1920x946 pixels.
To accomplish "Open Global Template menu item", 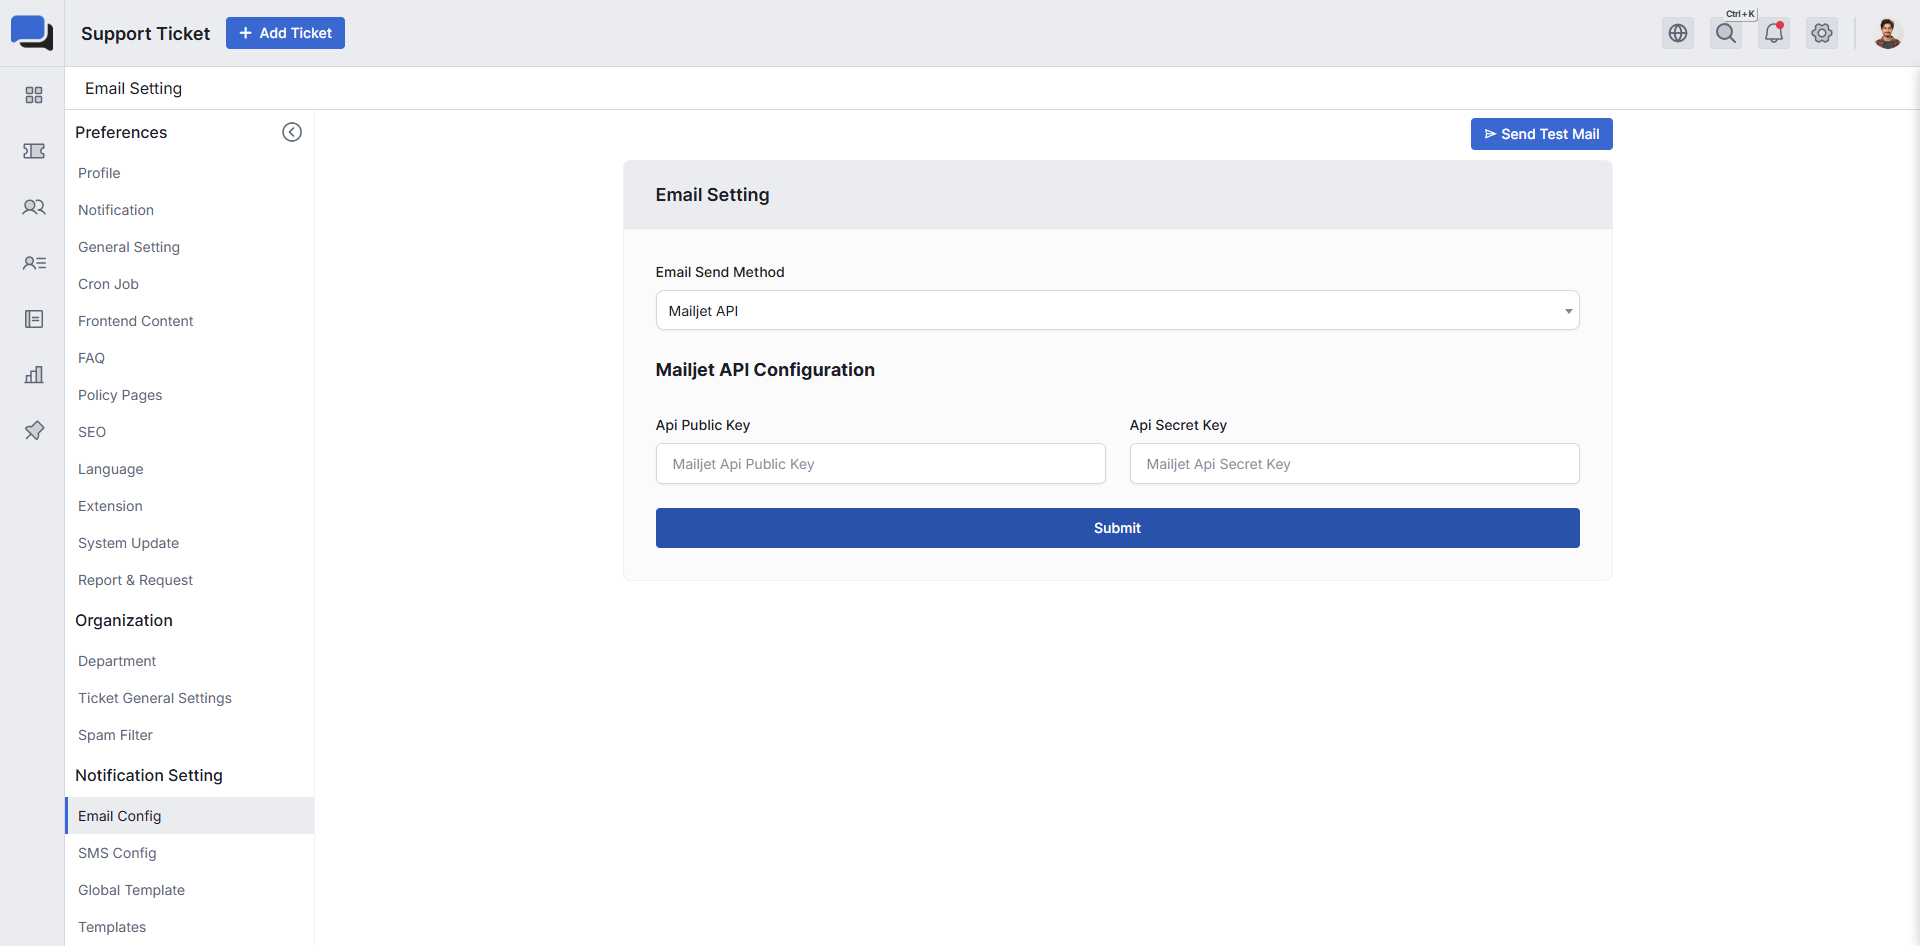I will click(131, 890).
